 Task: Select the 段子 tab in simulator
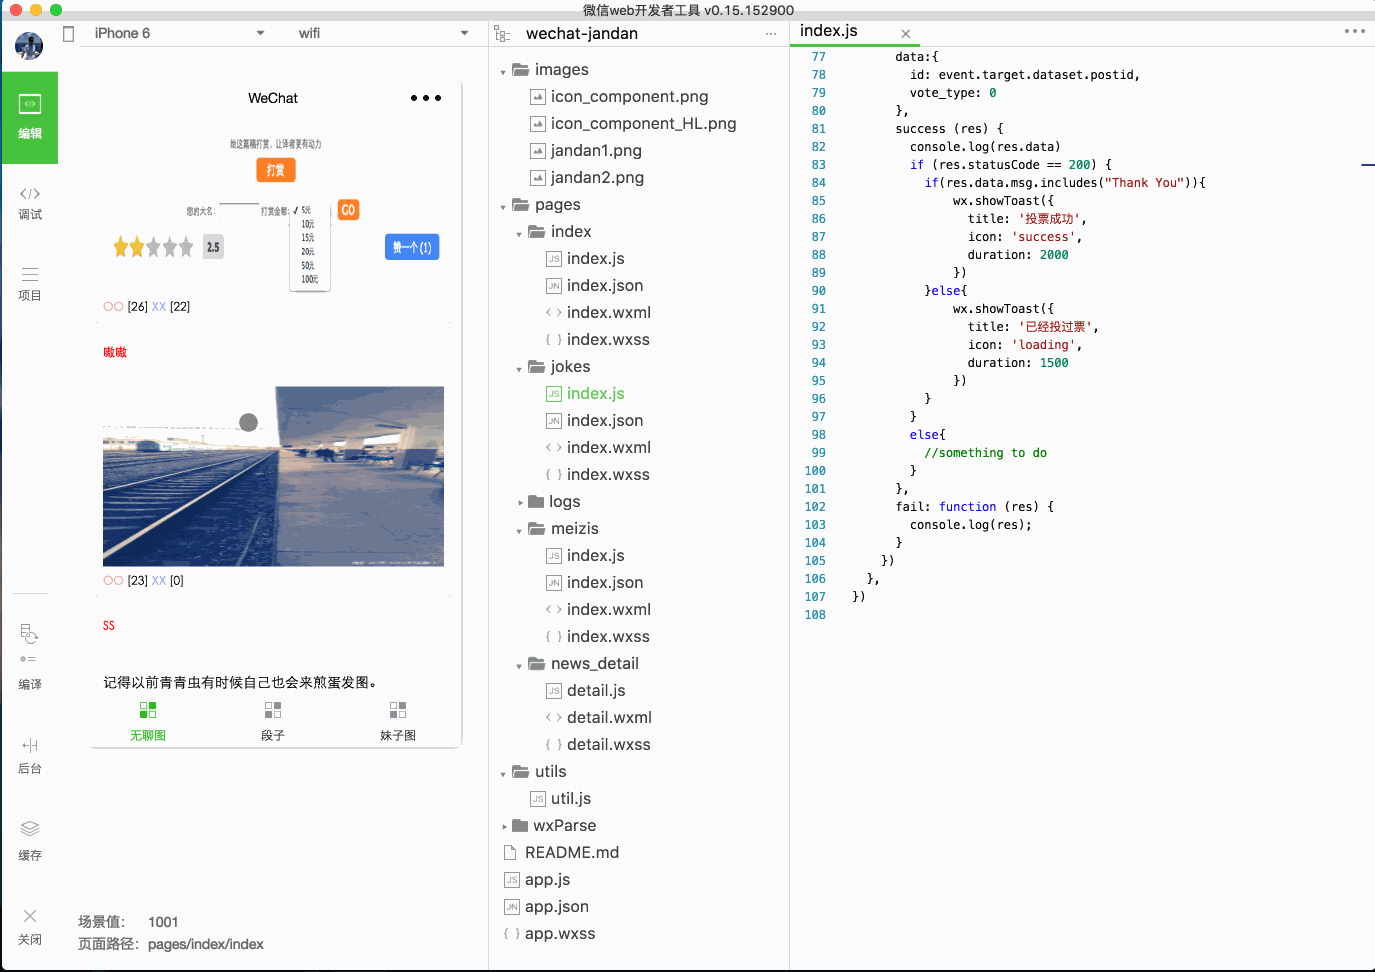click(273, 722)
